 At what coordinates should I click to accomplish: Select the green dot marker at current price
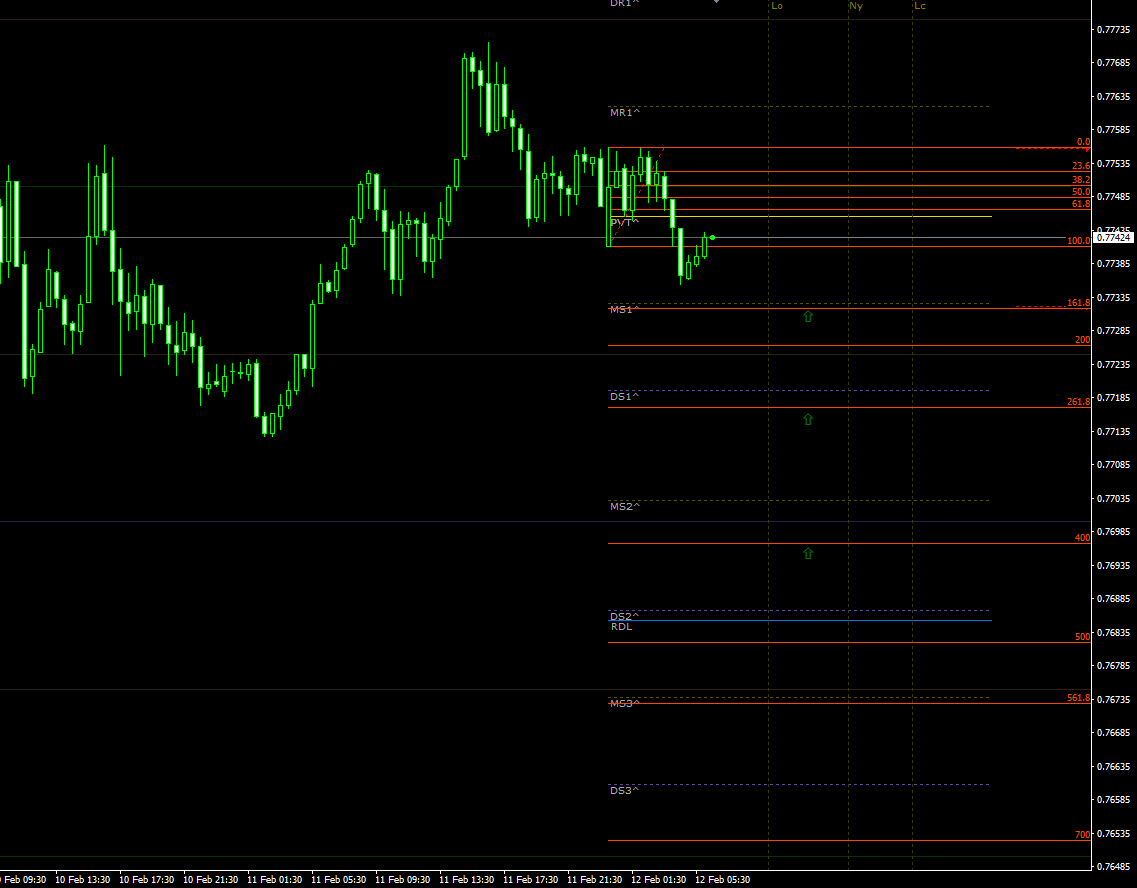tap(713, 237)
